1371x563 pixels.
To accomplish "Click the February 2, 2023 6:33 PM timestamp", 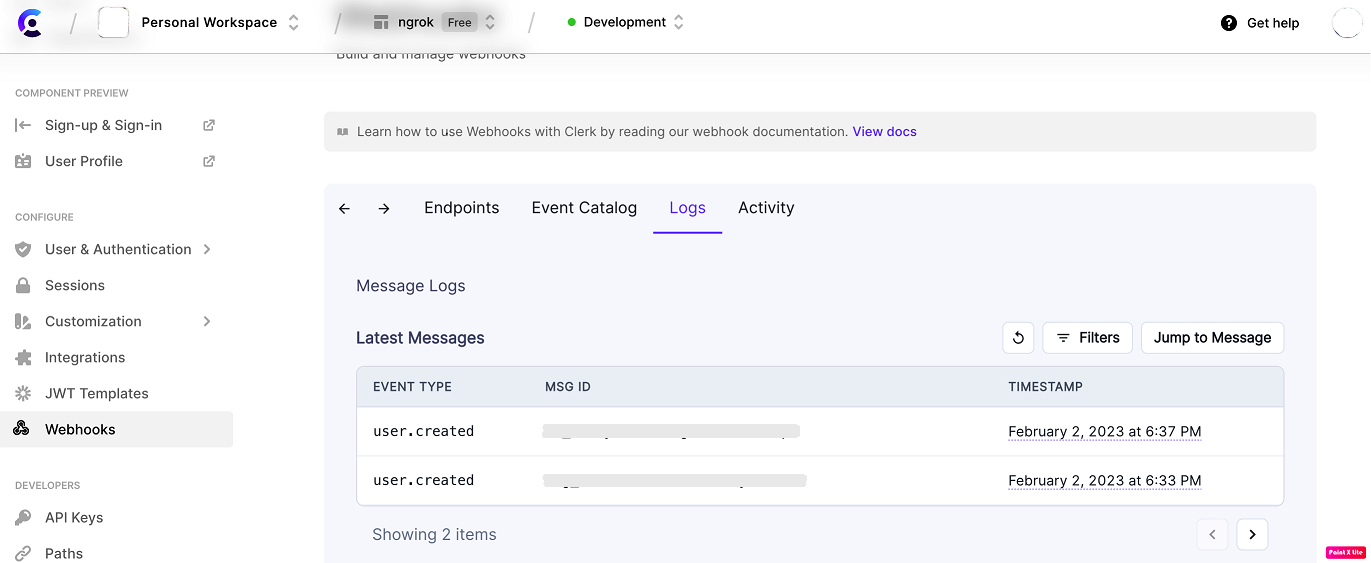I will pos(1104,480).
